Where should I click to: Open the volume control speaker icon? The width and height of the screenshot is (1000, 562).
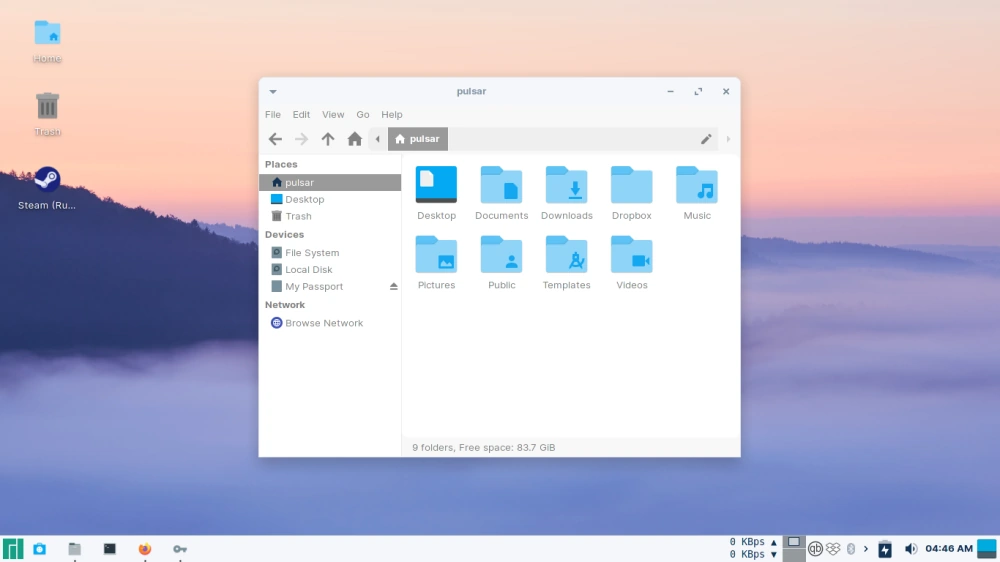(911, 549)
